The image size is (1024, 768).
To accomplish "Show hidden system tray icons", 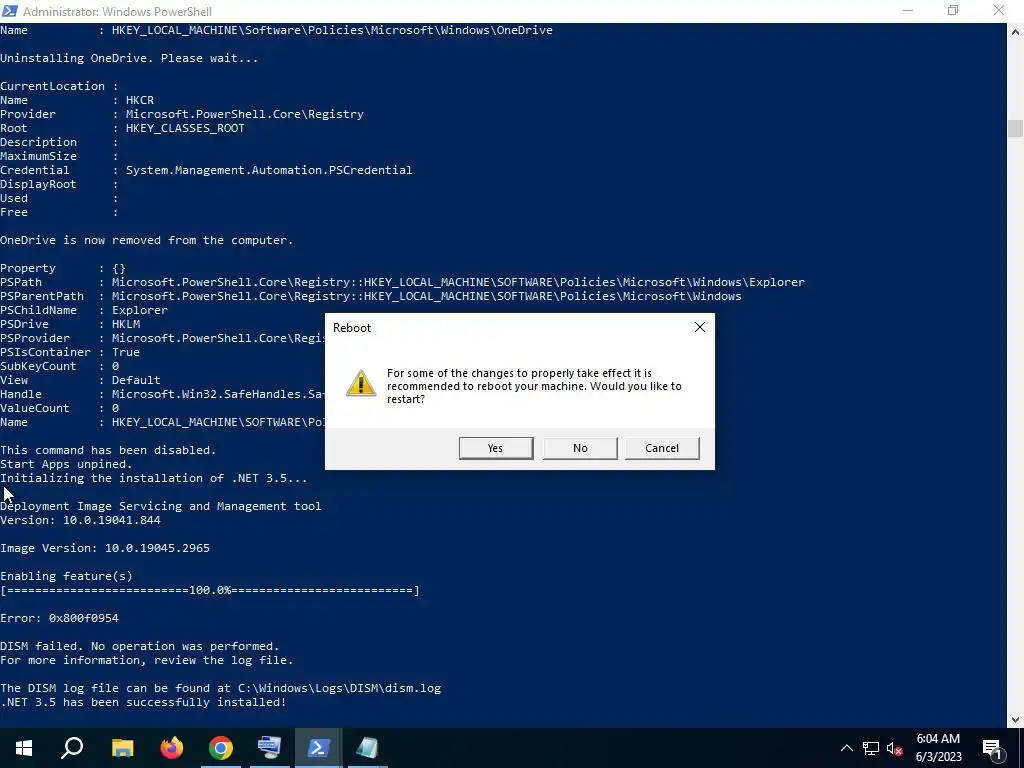I will point(846,748).
